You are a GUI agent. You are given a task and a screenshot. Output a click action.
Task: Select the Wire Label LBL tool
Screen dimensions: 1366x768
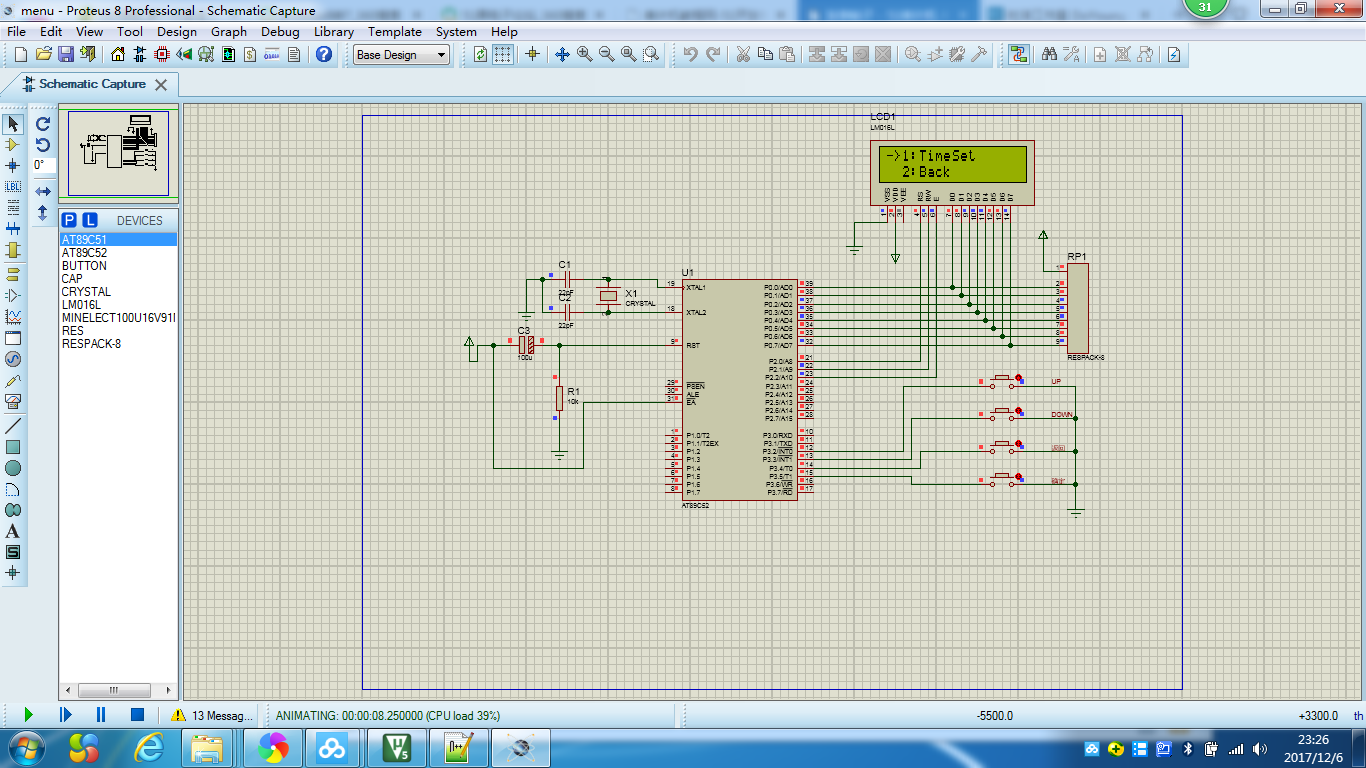[13, 187]
